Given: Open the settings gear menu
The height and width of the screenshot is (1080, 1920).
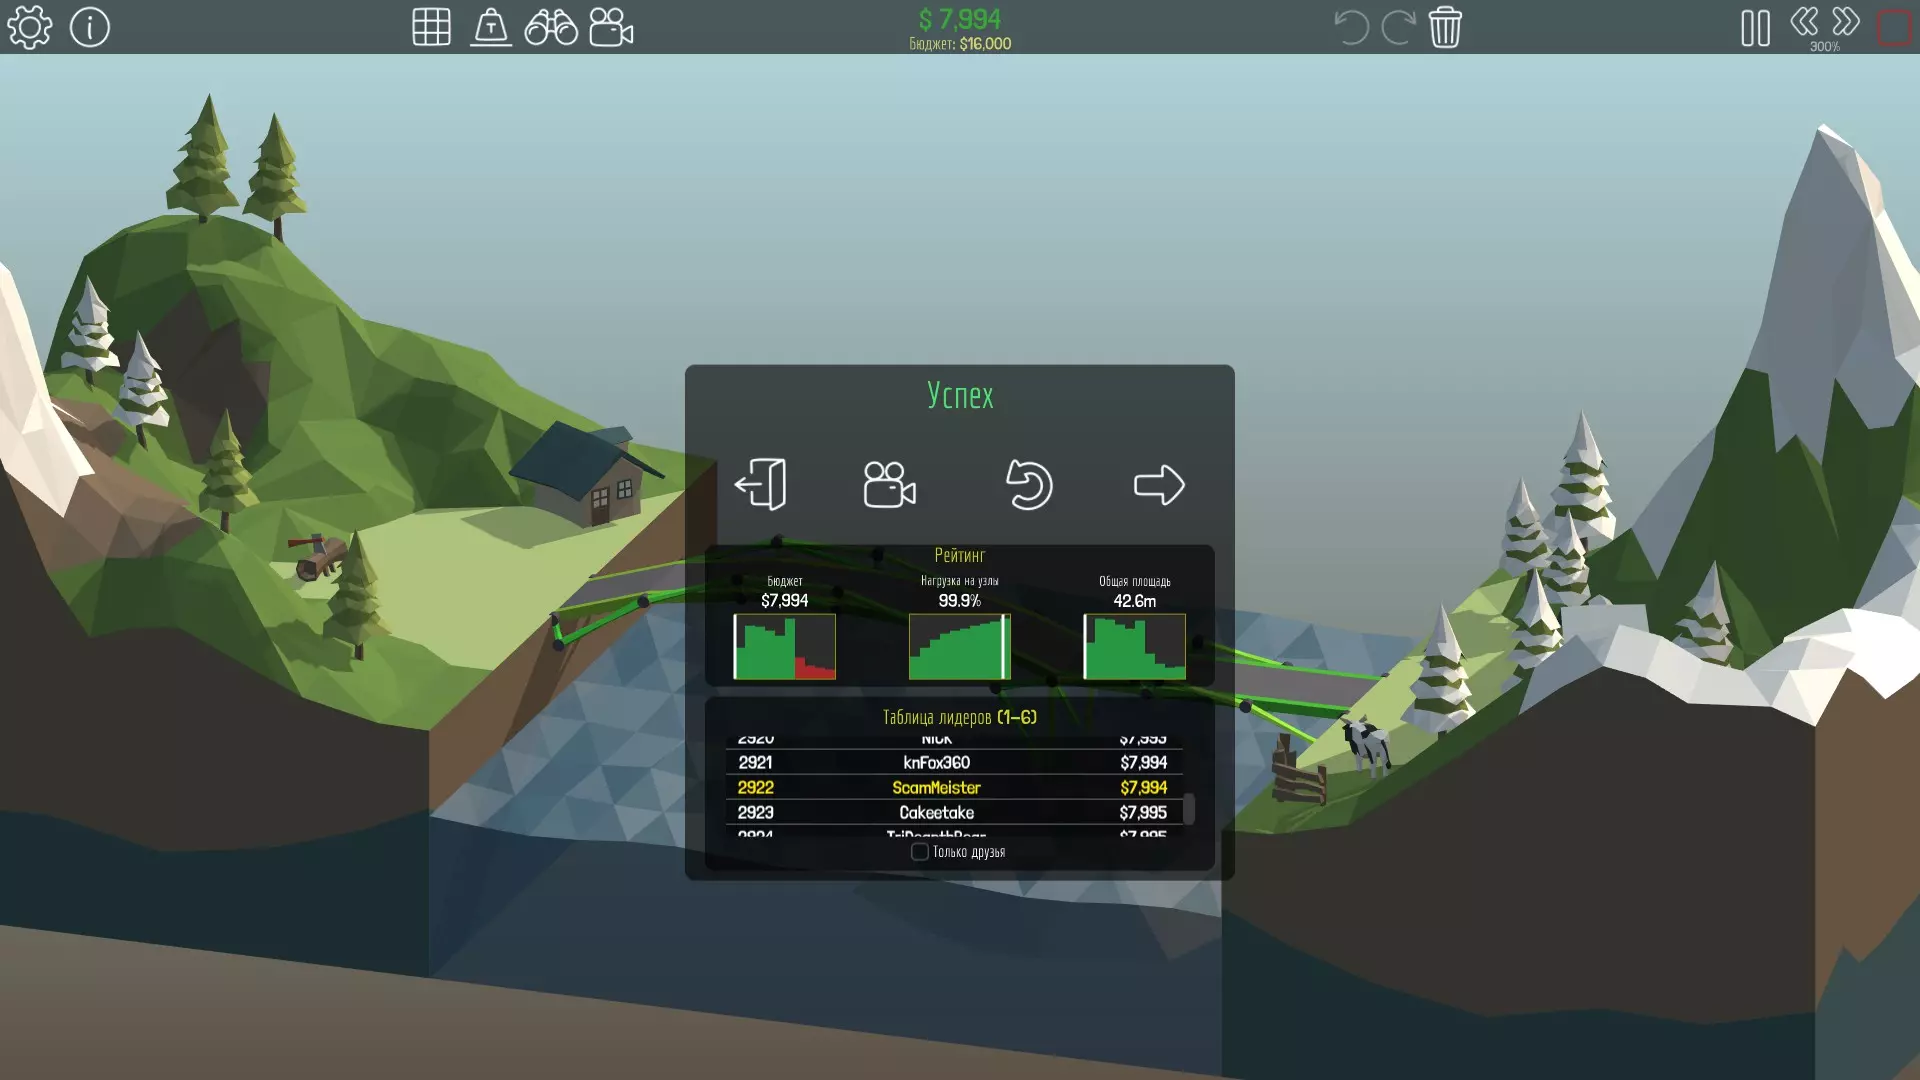Looking at the screenshot, I should coord(30,27).
